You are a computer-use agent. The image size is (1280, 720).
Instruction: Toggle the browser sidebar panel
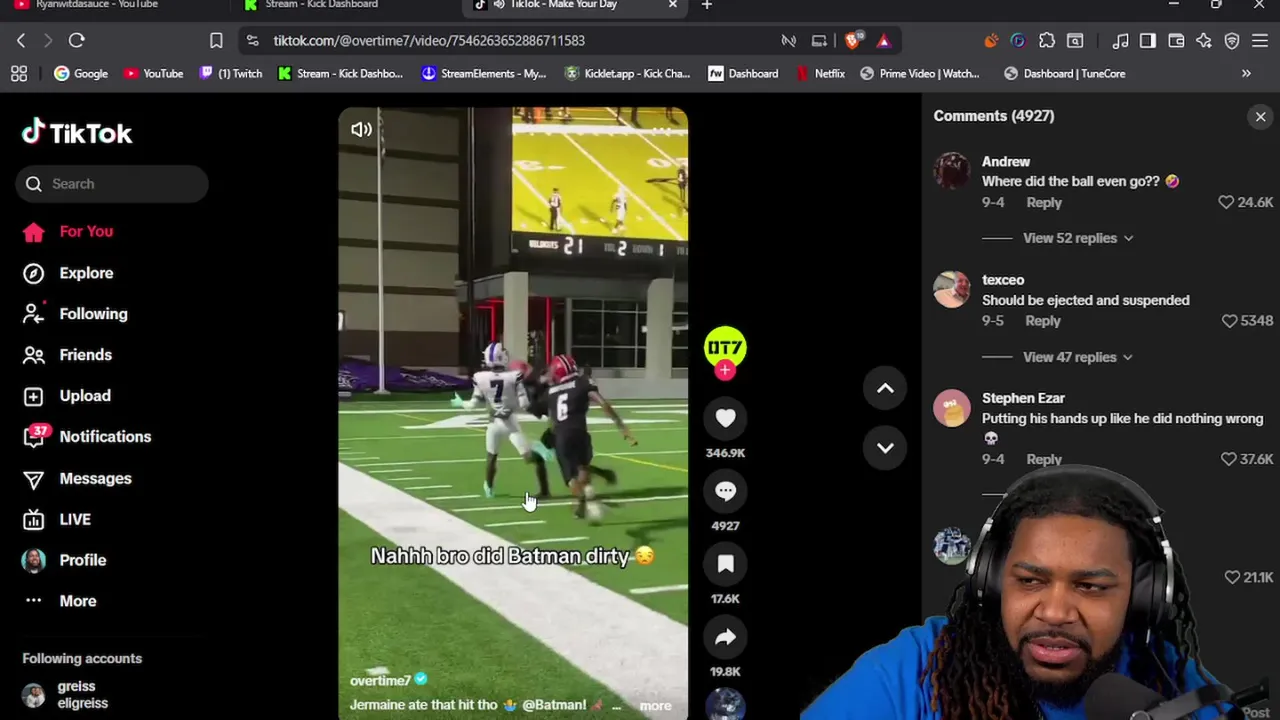[1148, 40]
